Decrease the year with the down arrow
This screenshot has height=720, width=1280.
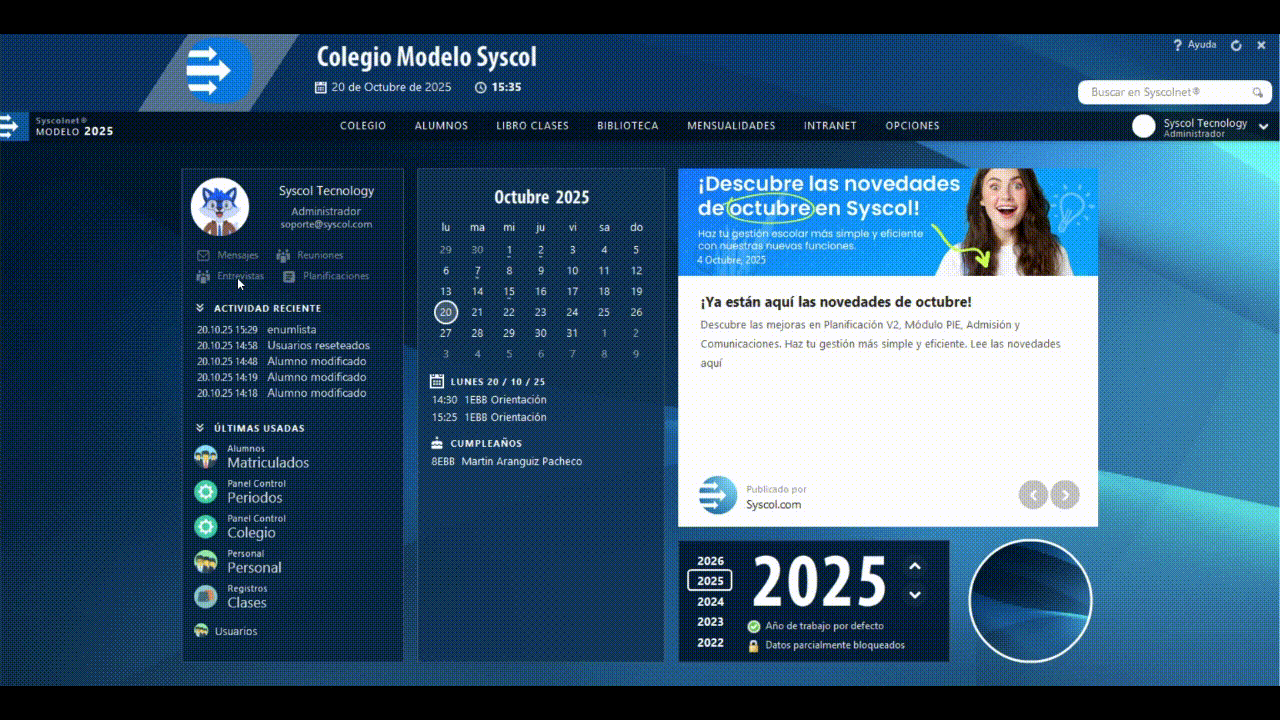pyautogui.click(x=914, y=594)
